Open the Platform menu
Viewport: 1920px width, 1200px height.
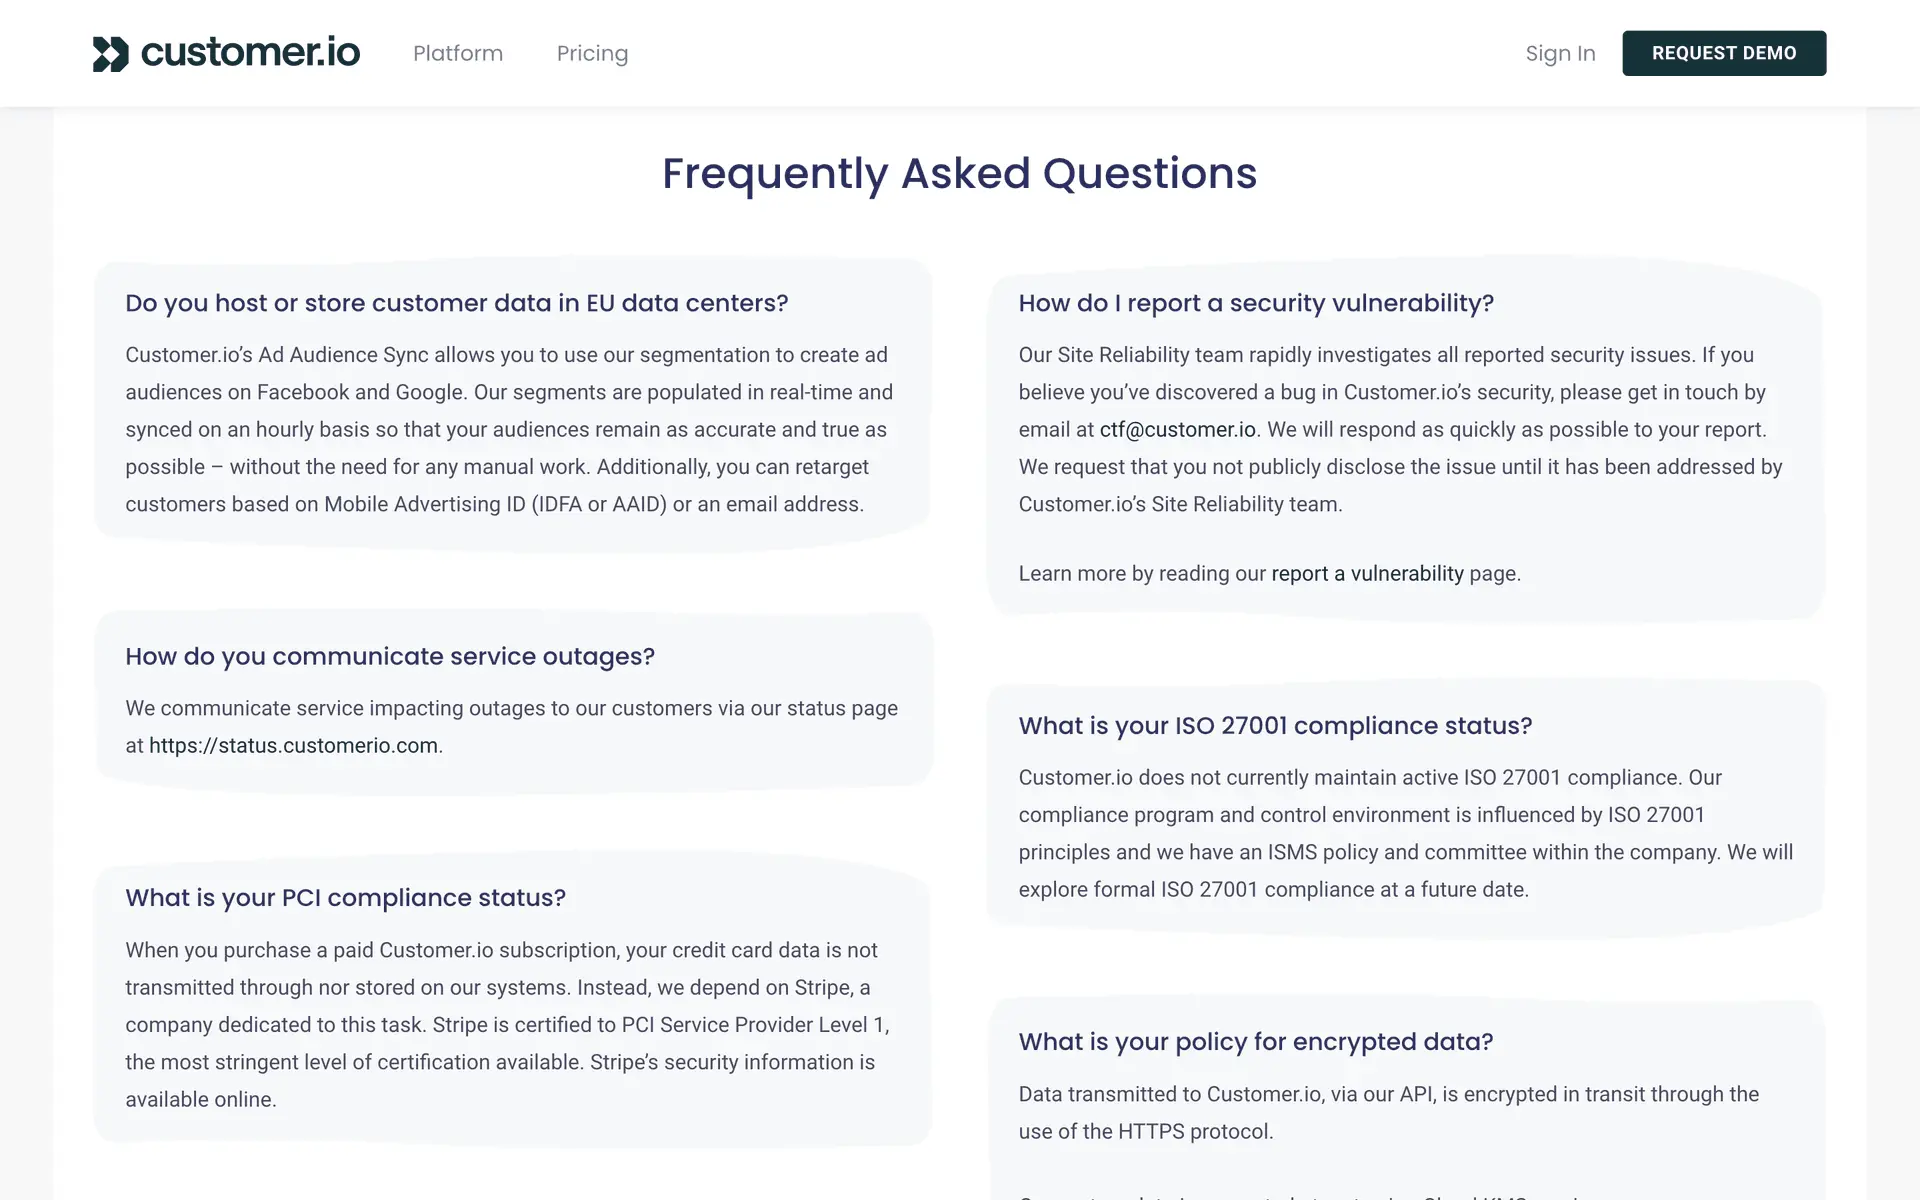[x=458, y=53]
